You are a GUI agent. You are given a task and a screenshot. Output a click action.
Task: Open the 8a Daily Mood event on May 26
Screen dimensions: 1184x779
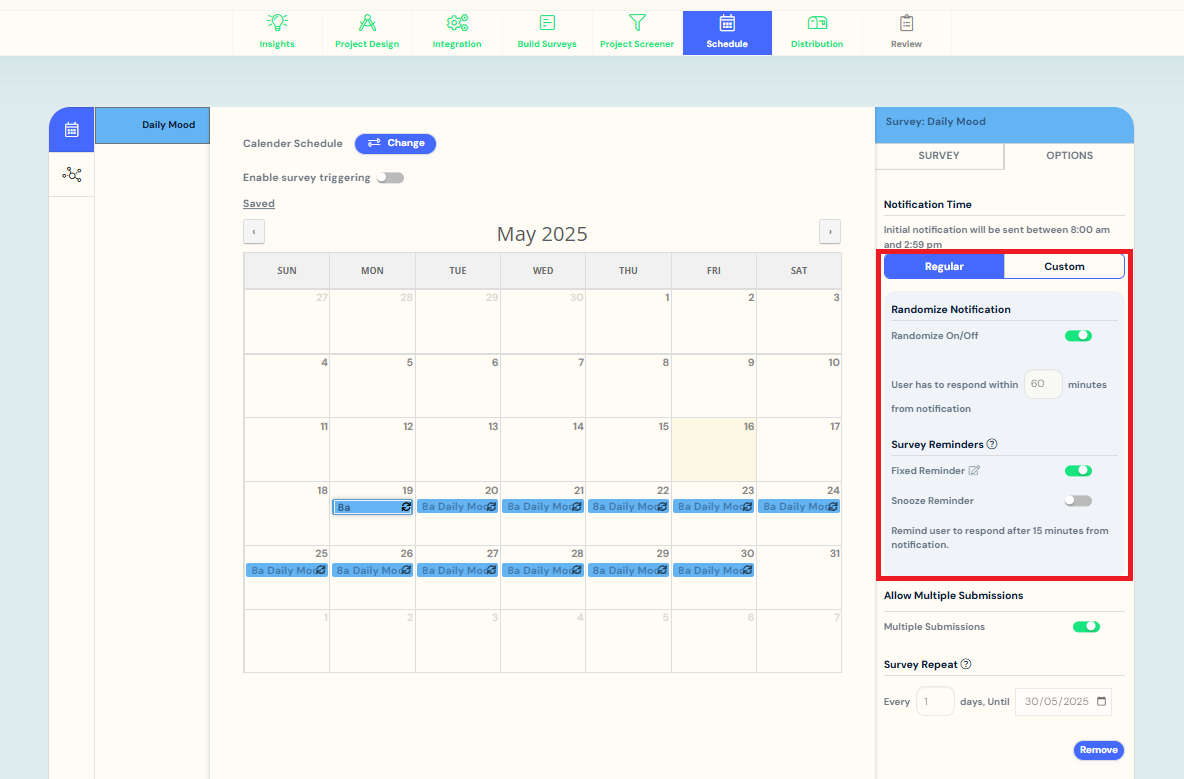click(372, 570)
